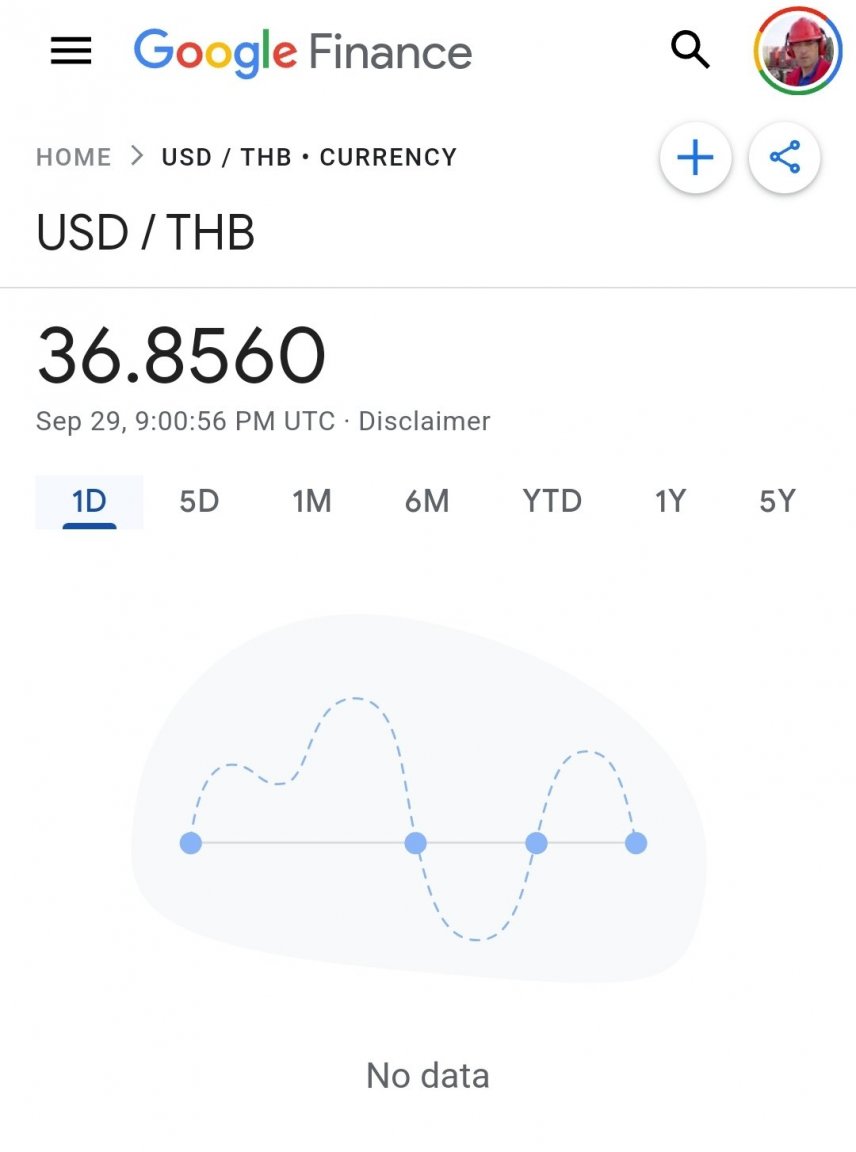Image resolution: width=856 pixels, height=1152 pixels.
Task: Open the account profile avatar
Action: (x=797, y=51)
